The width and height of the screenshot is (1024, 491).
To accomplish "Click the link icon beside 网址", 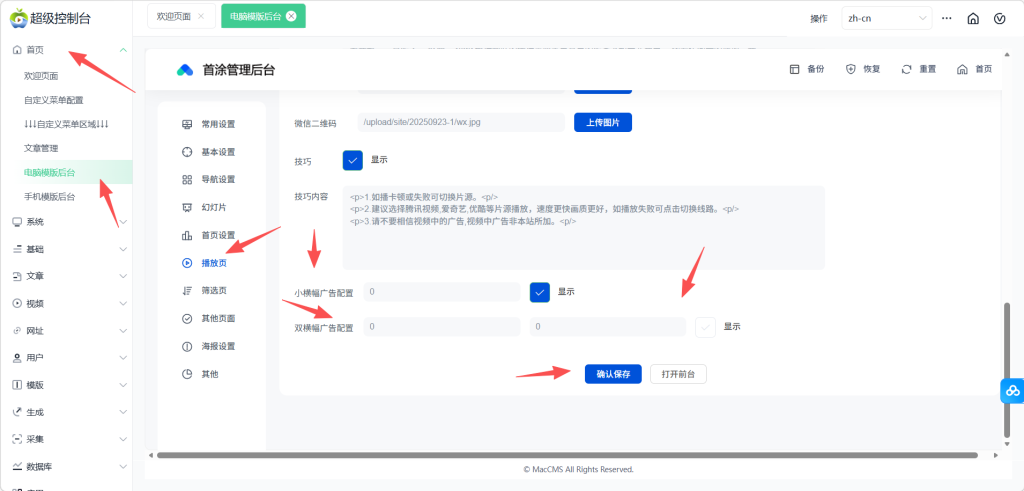I will (18, 331).
